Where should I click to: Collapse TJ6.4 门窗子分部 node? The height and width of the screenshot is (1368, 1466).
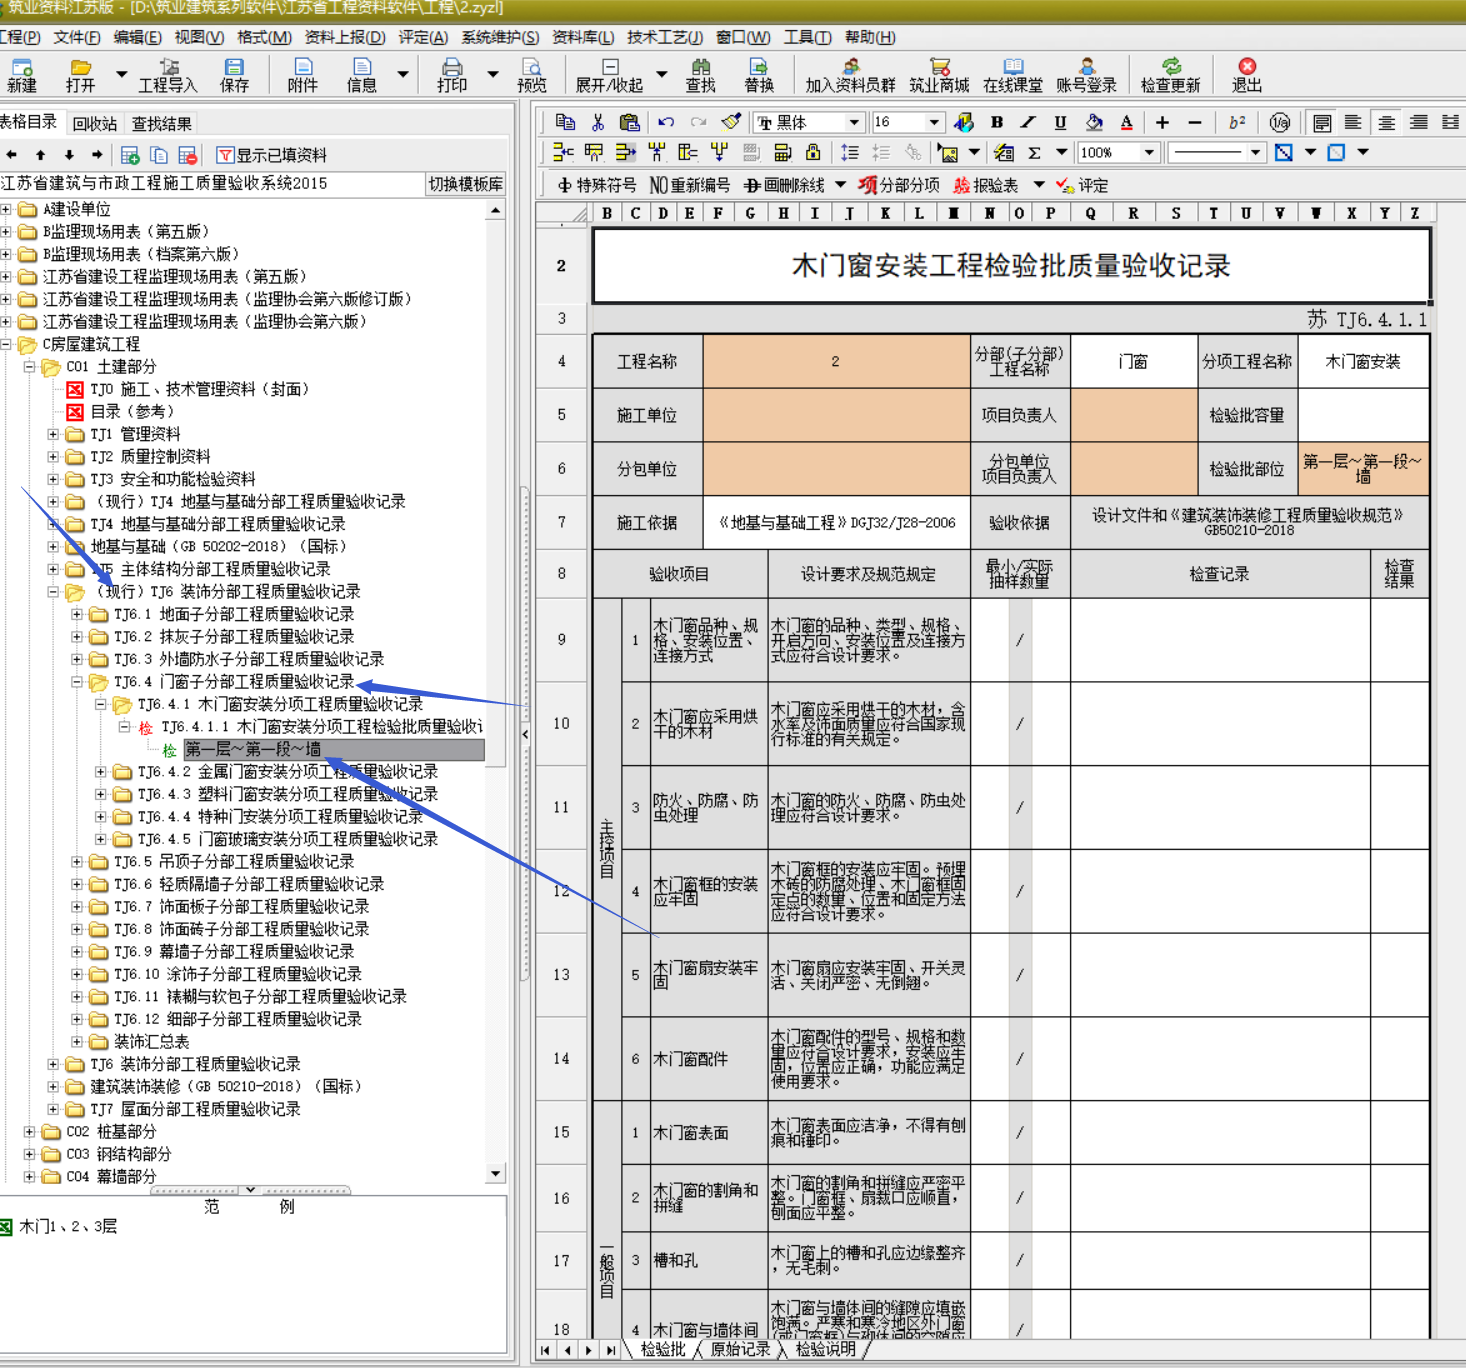click(x=77, y=682)
